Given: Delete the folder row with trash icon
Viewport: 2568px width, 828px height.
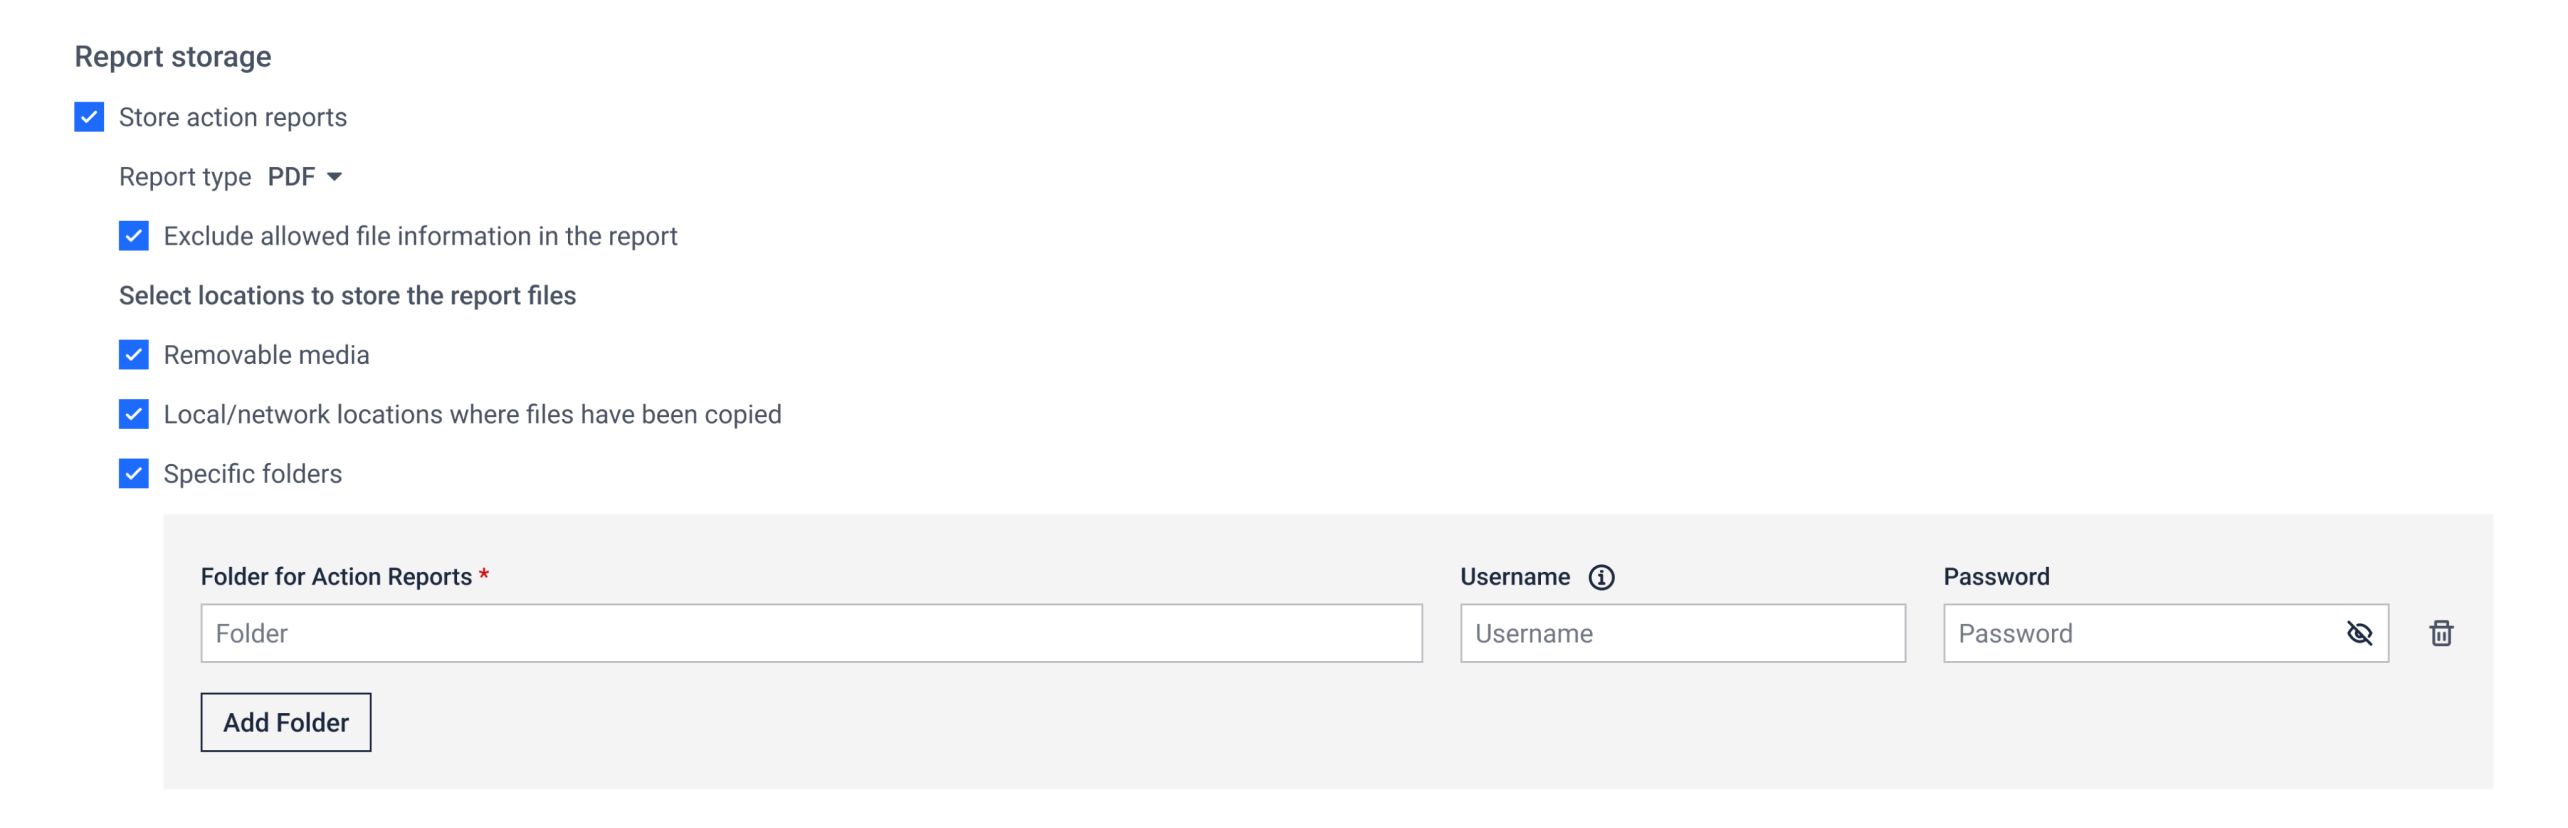Looking at the screenshot, I should pos(2441,633).
